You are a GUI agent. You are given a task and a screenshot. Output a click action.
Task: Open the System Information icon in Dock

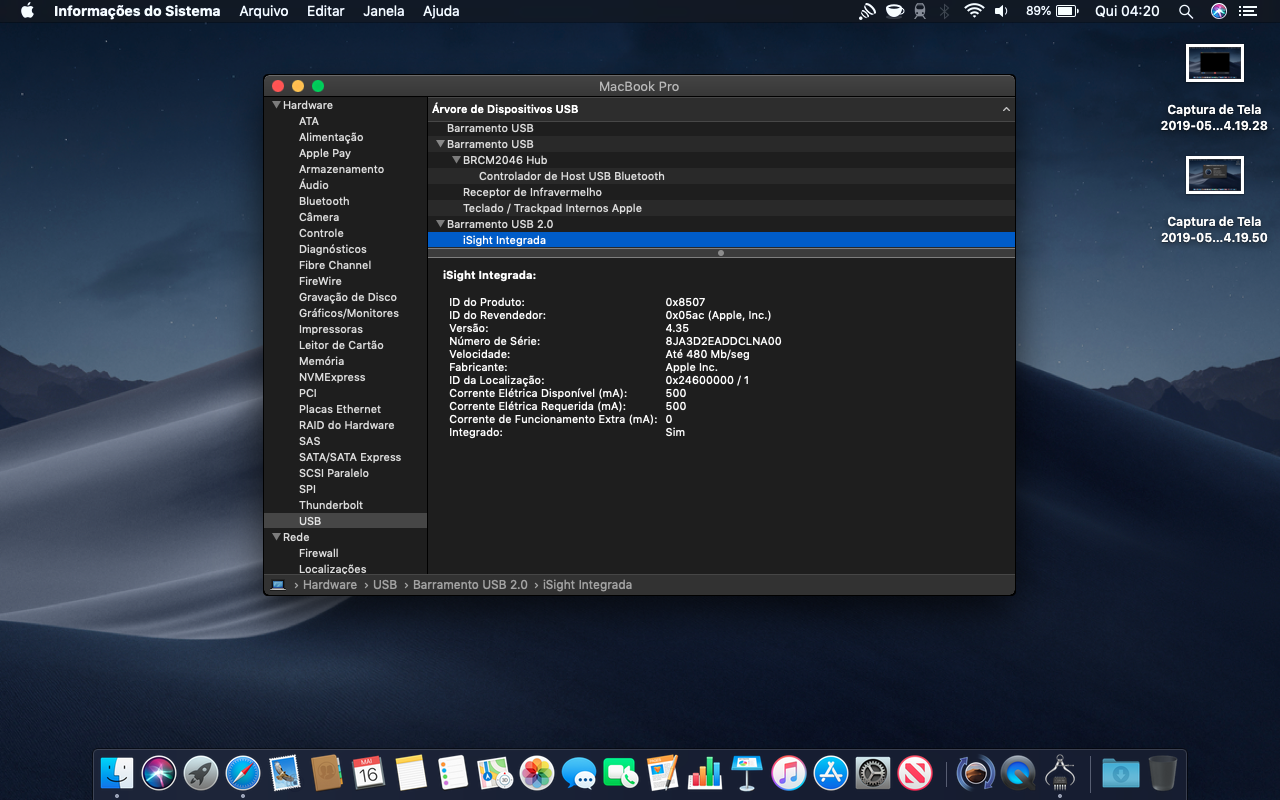(x=1060, y=773)
